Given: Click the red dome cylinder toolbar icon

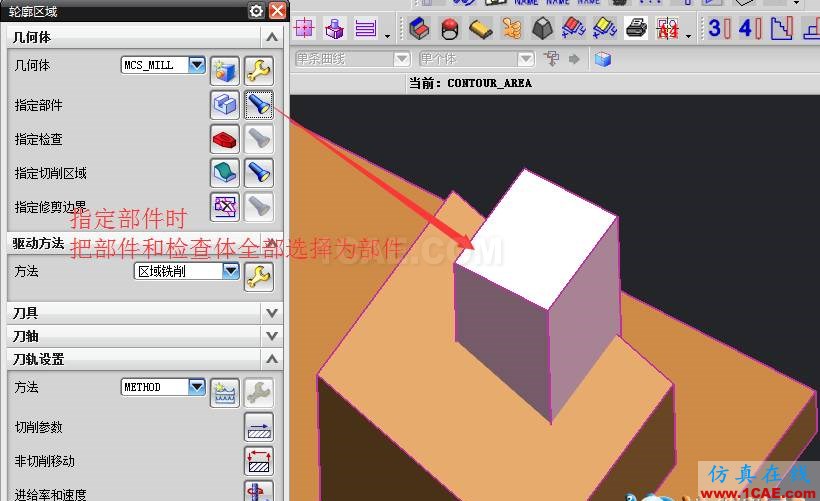Looking at the screenshot, I should pos(450,29).
